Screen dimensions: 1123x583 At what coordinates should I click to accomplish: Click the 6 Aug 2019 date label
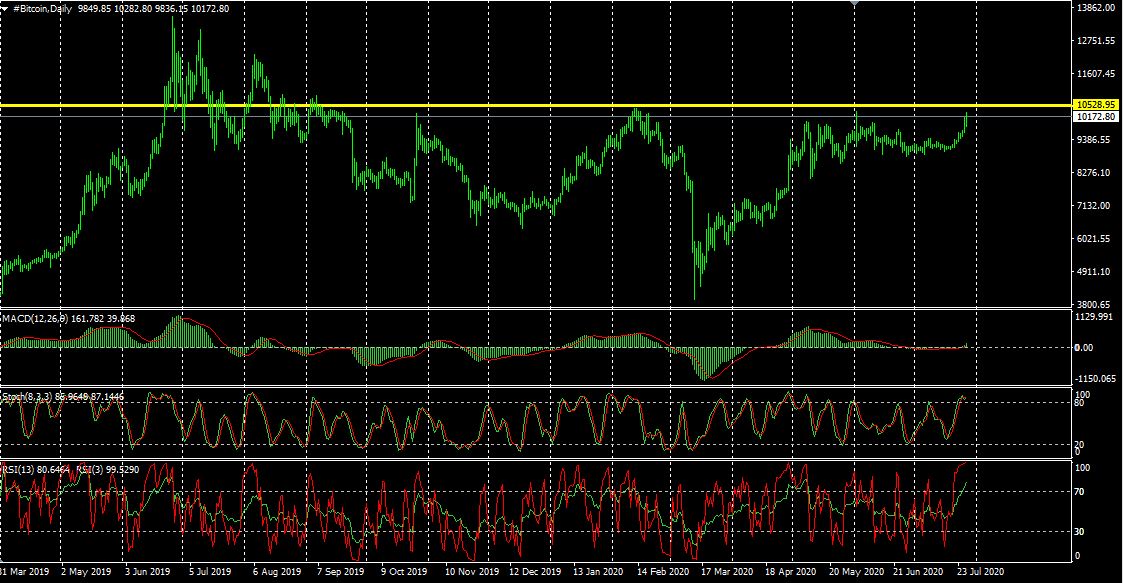pos(276,572)
